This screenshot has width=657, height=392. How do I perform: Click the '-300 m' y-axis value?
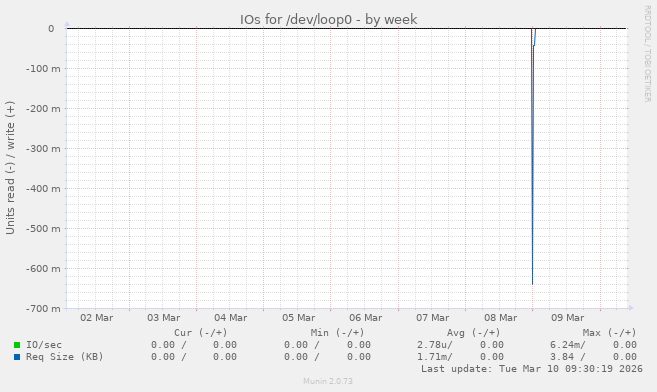tap(43, 149)
